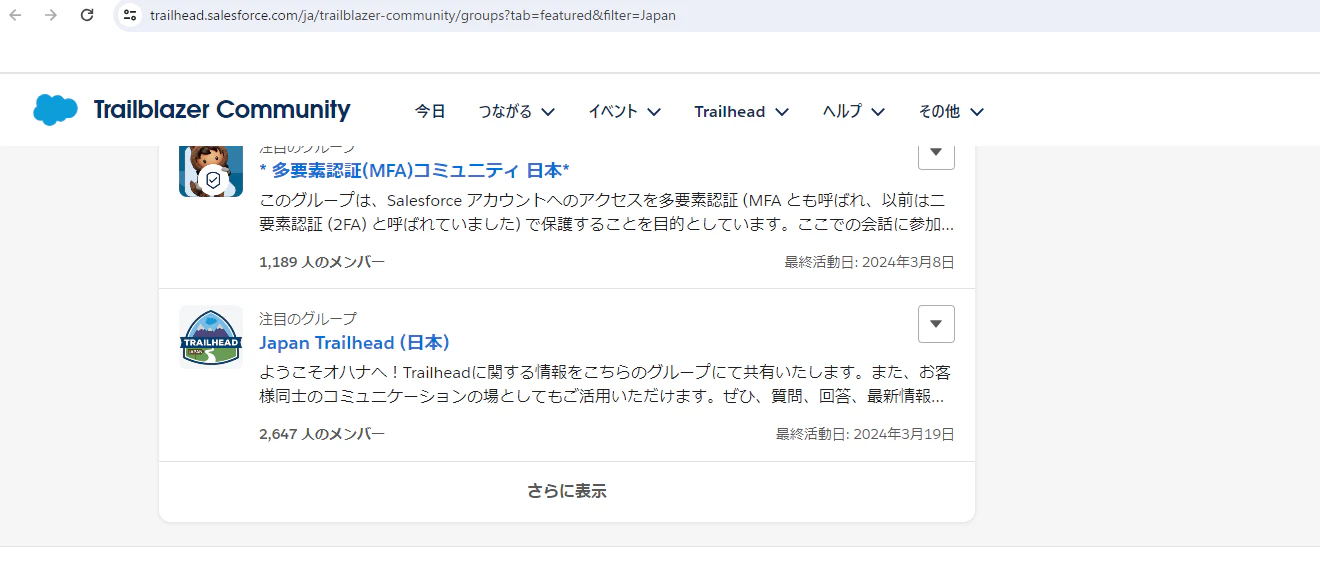Expand the つながる menu
Screen dimensions: 1320x573
click(x=516, y=111)
